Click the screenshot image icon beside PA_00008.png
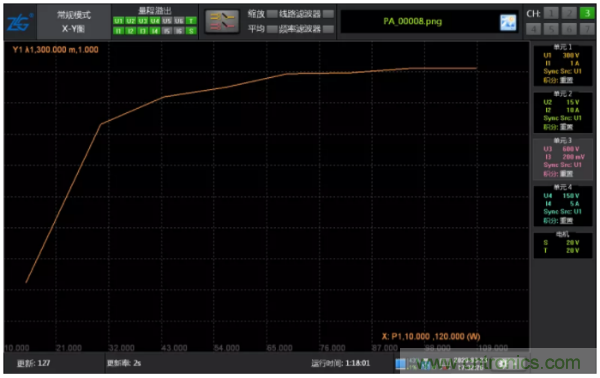The width and height of the screenshot is (600, 378). [508, 23]
